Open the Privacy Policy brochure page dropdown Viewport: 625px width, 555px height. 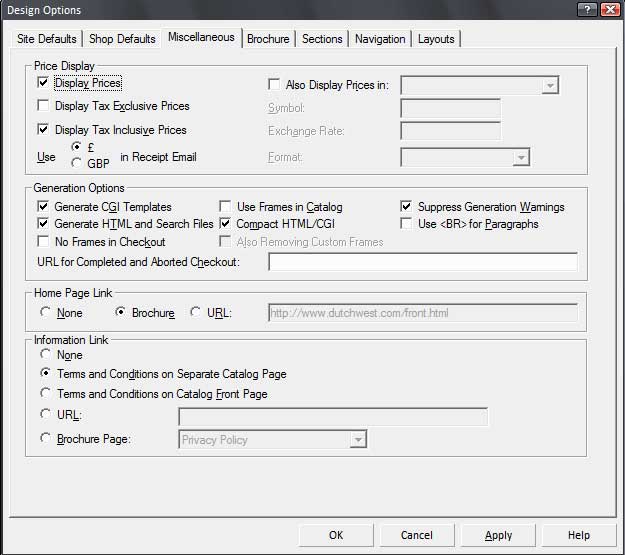pos(358,440)
